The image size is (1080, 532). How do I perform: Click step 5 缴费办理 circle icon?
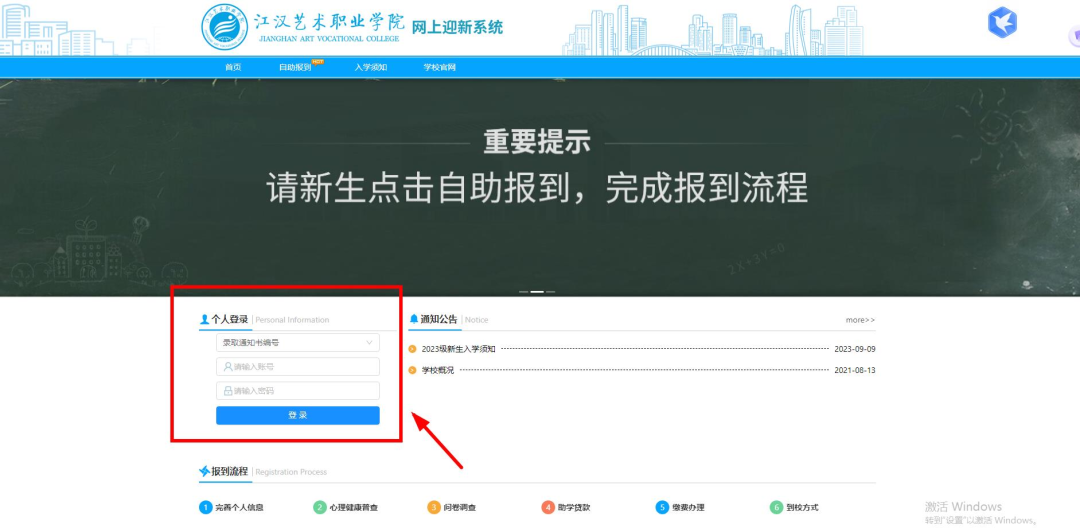click(662, 507)
